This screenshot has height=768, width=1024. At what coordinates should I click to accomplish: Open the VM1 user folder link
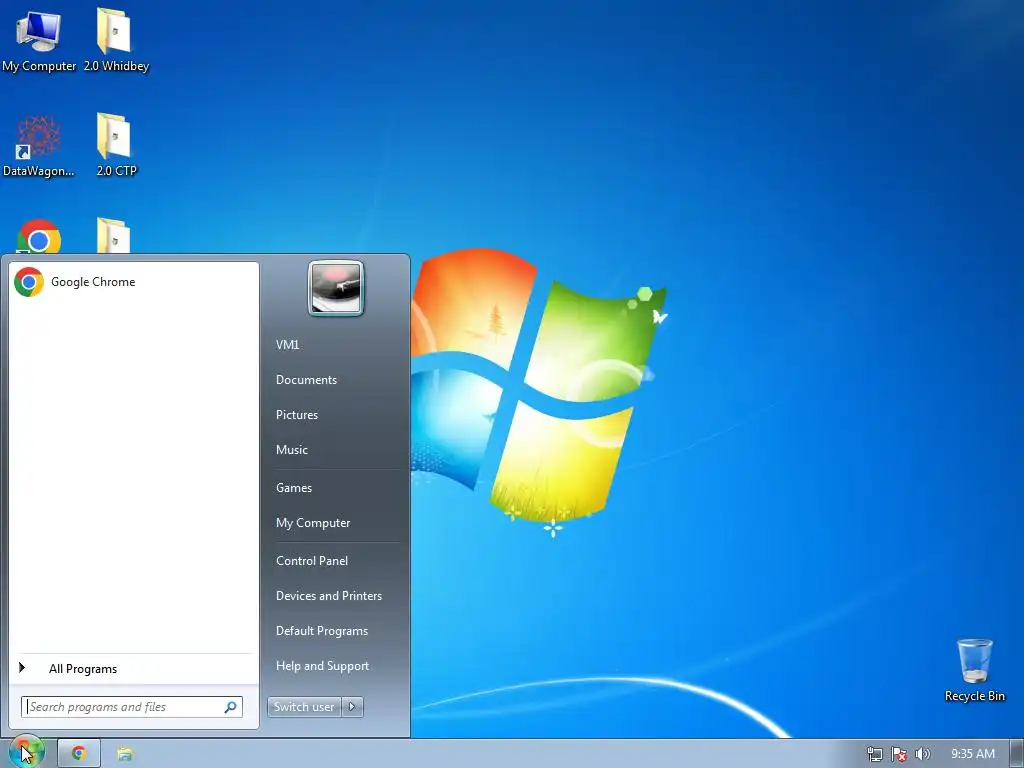point(287,345)
